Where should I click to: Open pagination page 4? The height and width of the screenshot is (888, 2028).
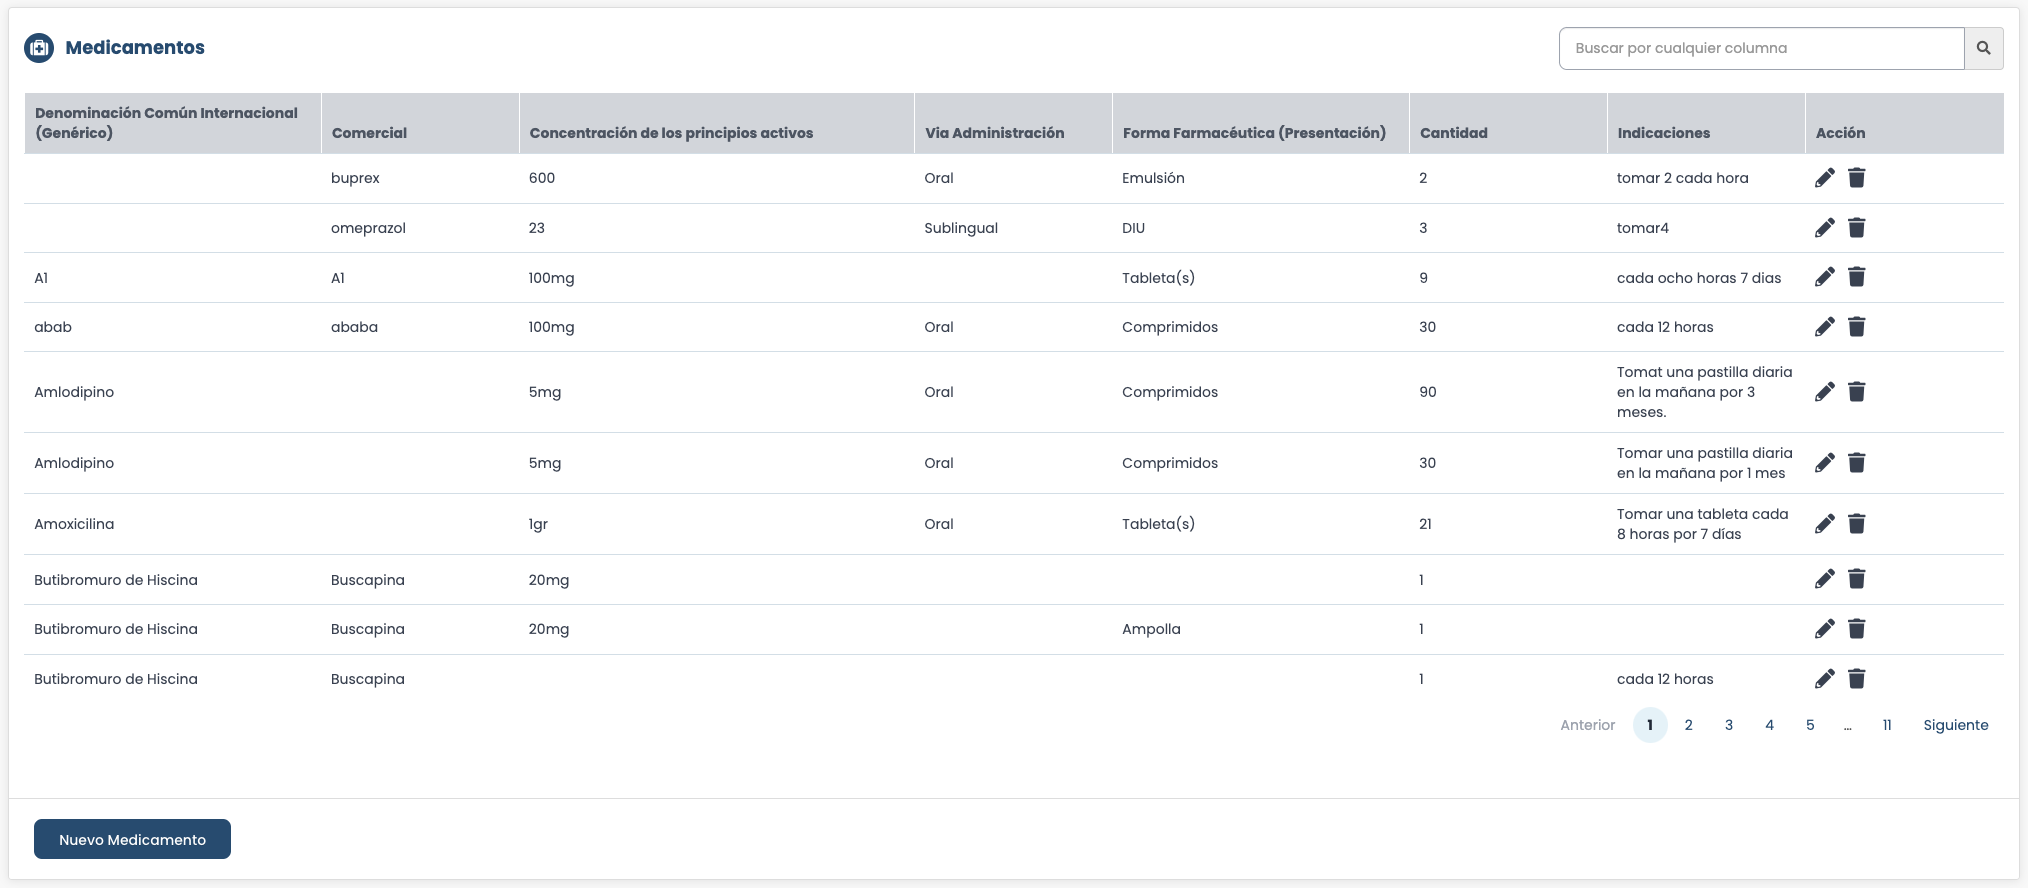click(x=1770, y=725)
